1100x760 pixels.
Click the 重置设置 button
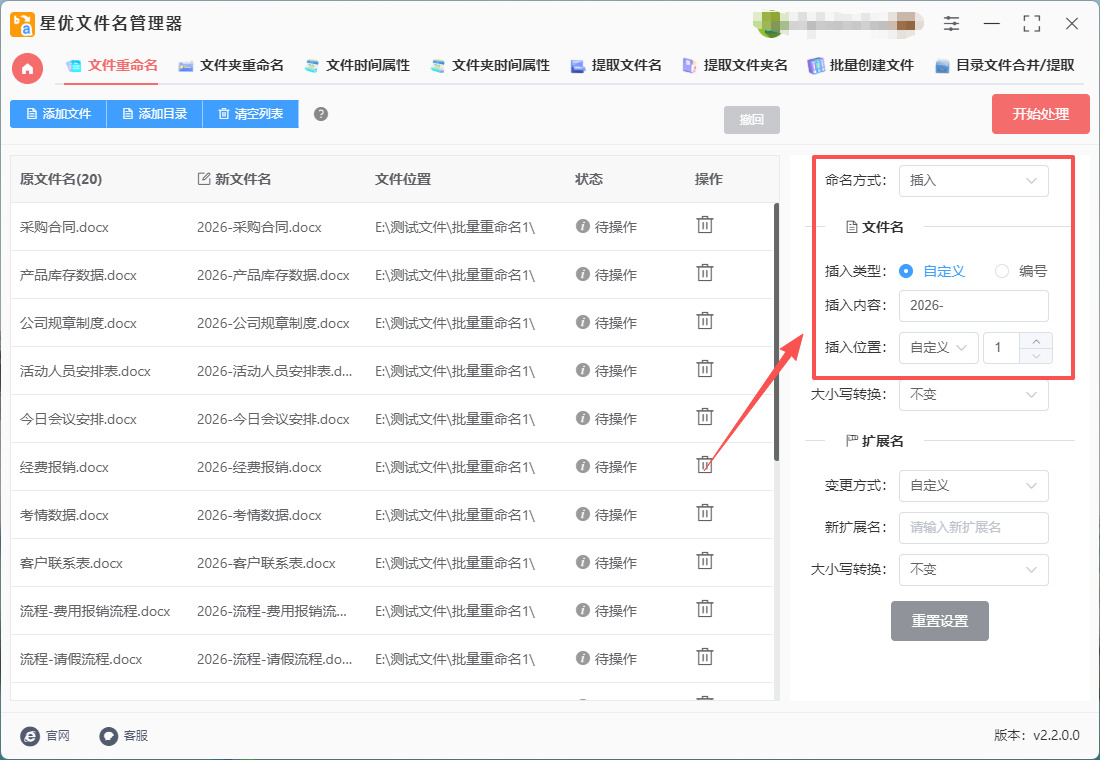pyautogui.click(x=939, y=621)
